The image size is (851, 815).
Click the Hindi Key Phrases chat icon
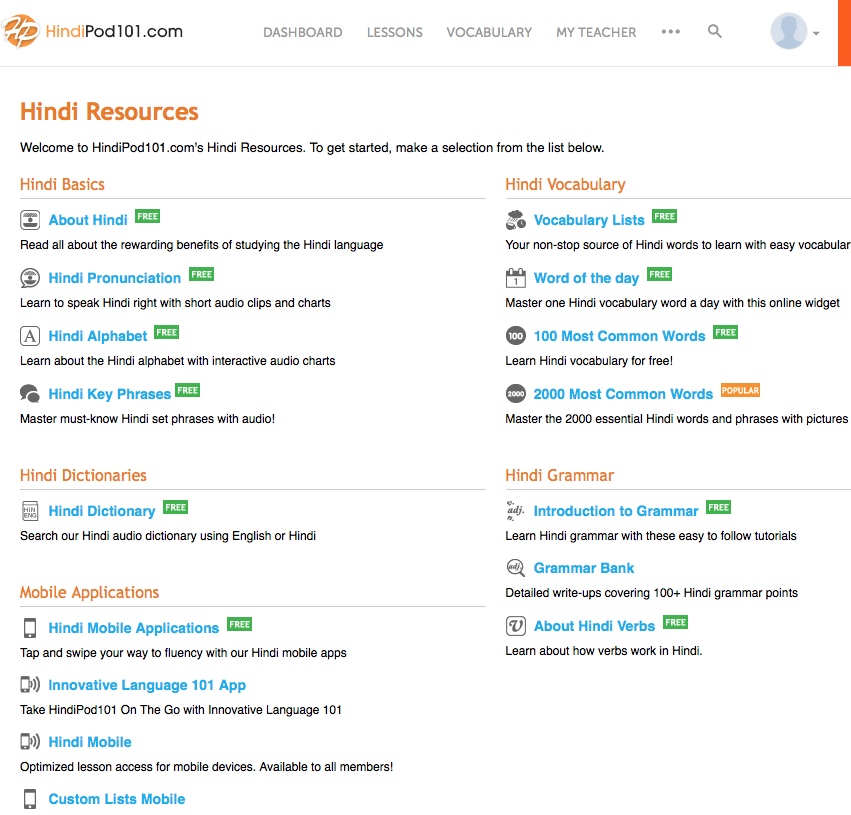(30, 394)
